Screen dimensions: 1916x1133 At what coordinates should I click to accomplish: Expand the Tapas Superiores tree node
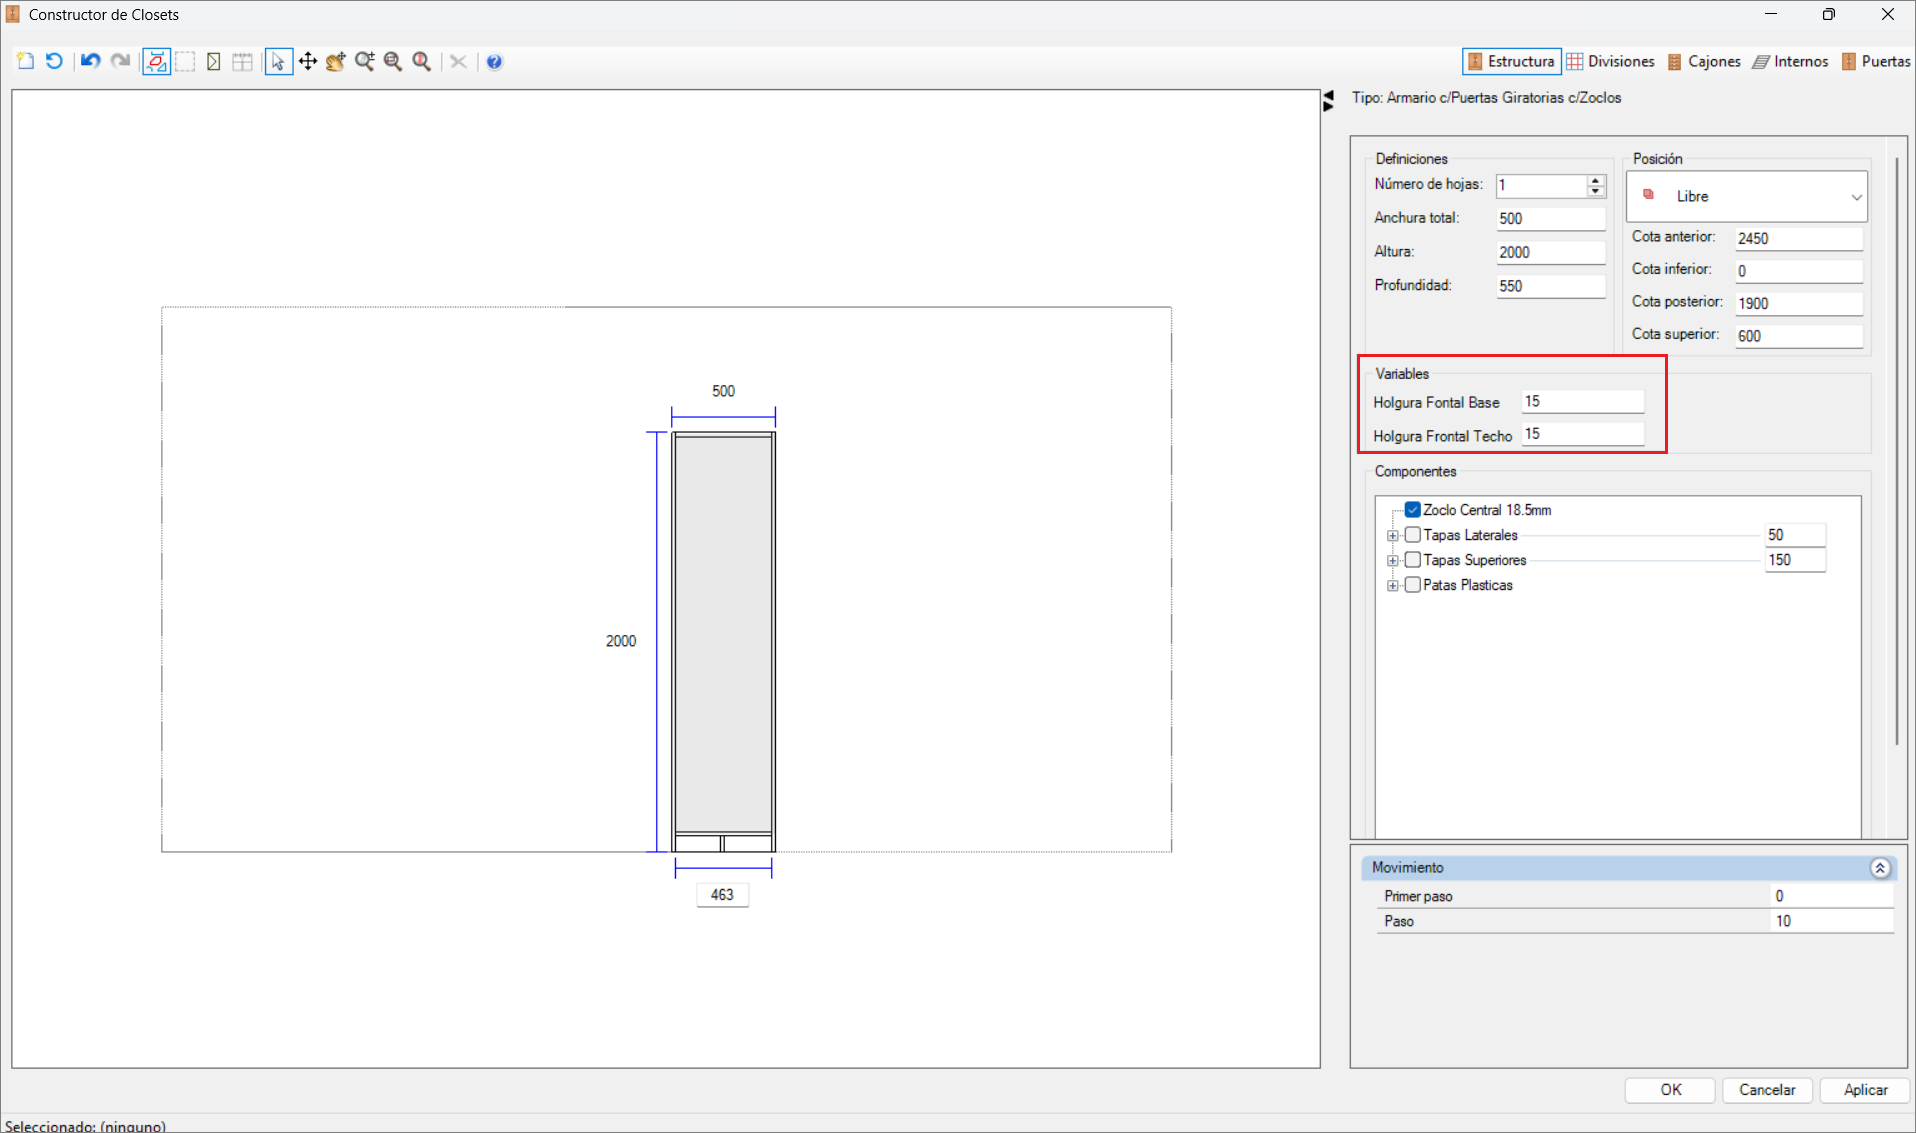pos(1392,561)
